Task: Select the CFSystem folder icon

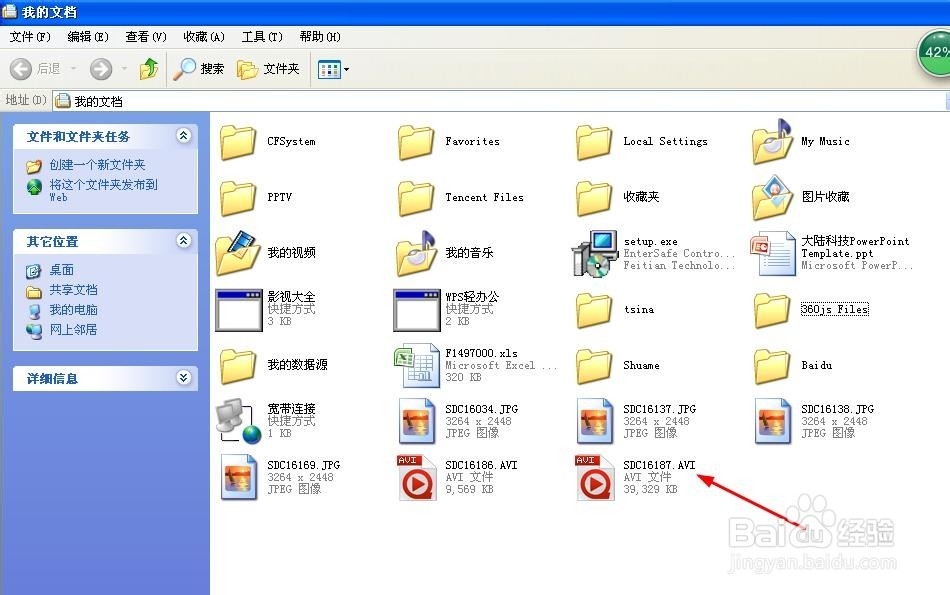Action: pyautogui.click(x=238, y=142)
